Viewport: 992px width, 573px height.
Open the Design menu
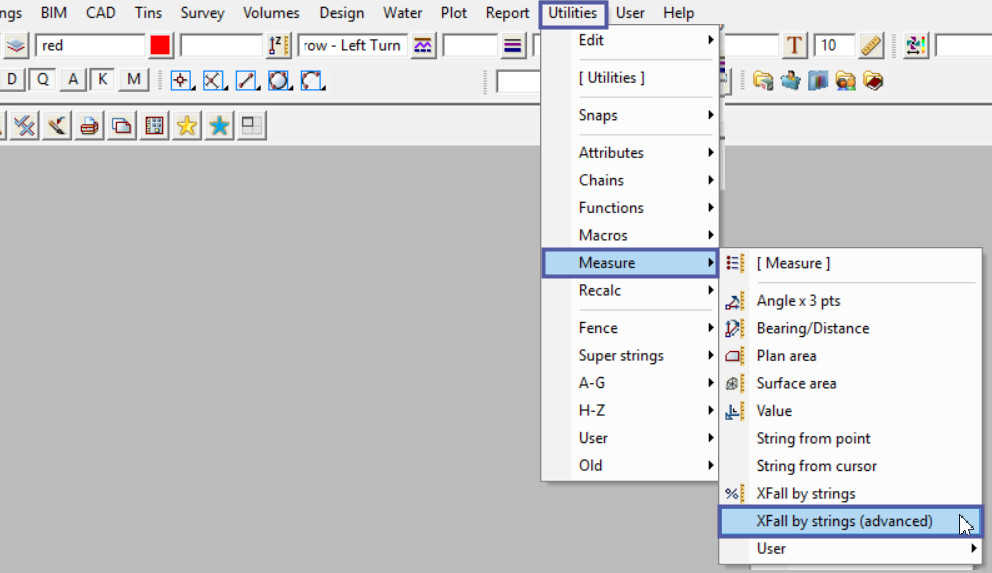point(342,13)
